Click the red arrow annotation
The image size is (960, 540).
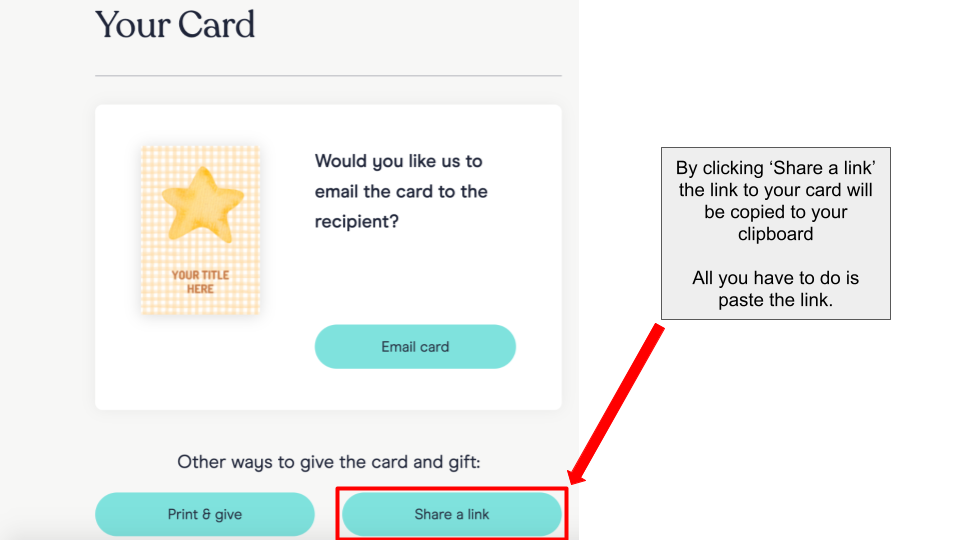click(616, 404)
